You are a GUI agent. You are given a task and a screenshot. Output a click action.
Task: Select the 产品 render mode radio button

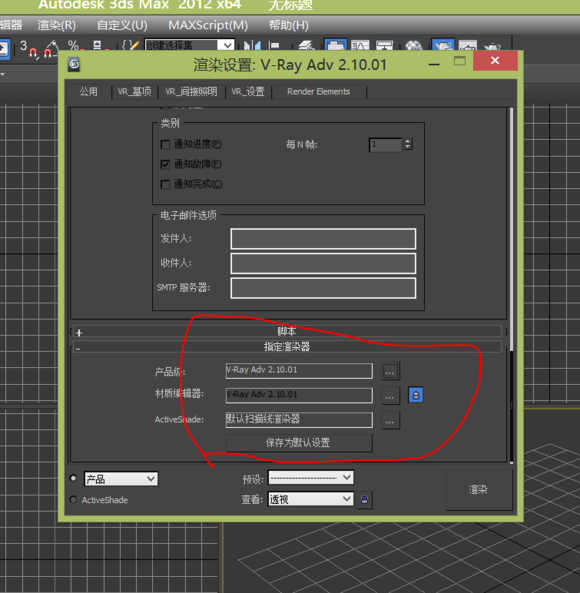pos(73,478)
